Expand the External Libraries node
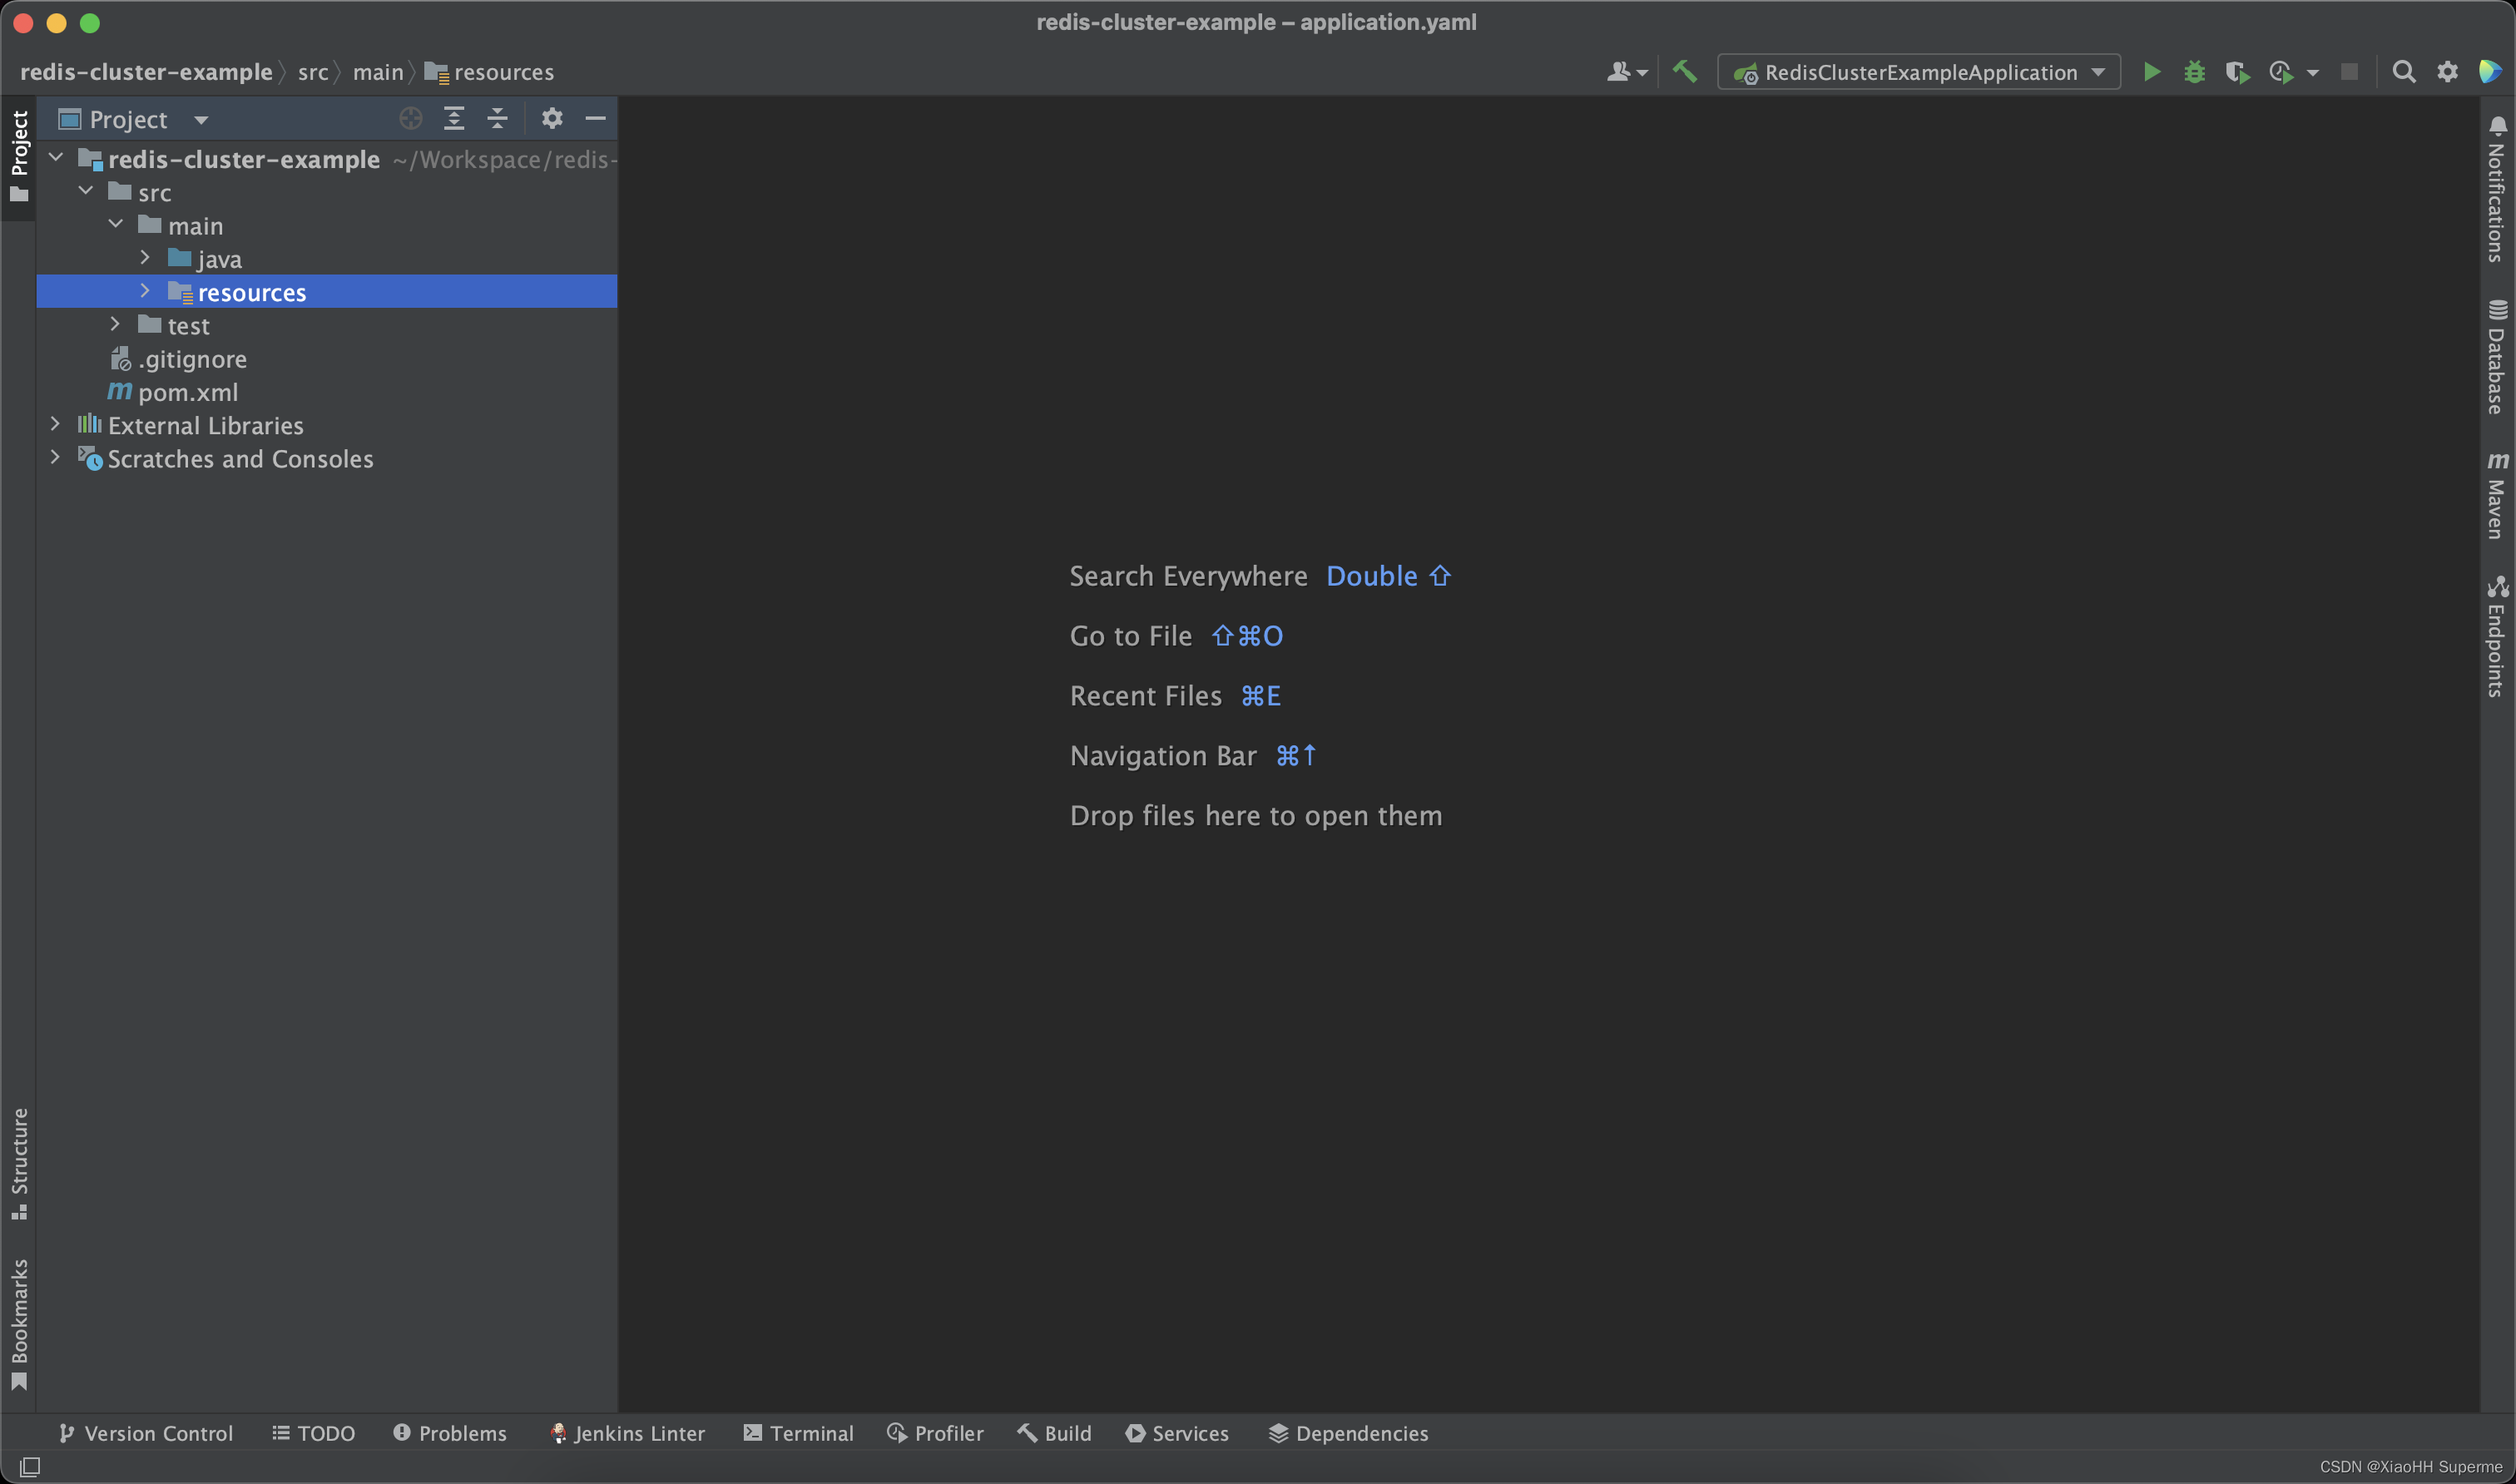This screenshot has width=2516, height=1484. [x=55, y=424]
